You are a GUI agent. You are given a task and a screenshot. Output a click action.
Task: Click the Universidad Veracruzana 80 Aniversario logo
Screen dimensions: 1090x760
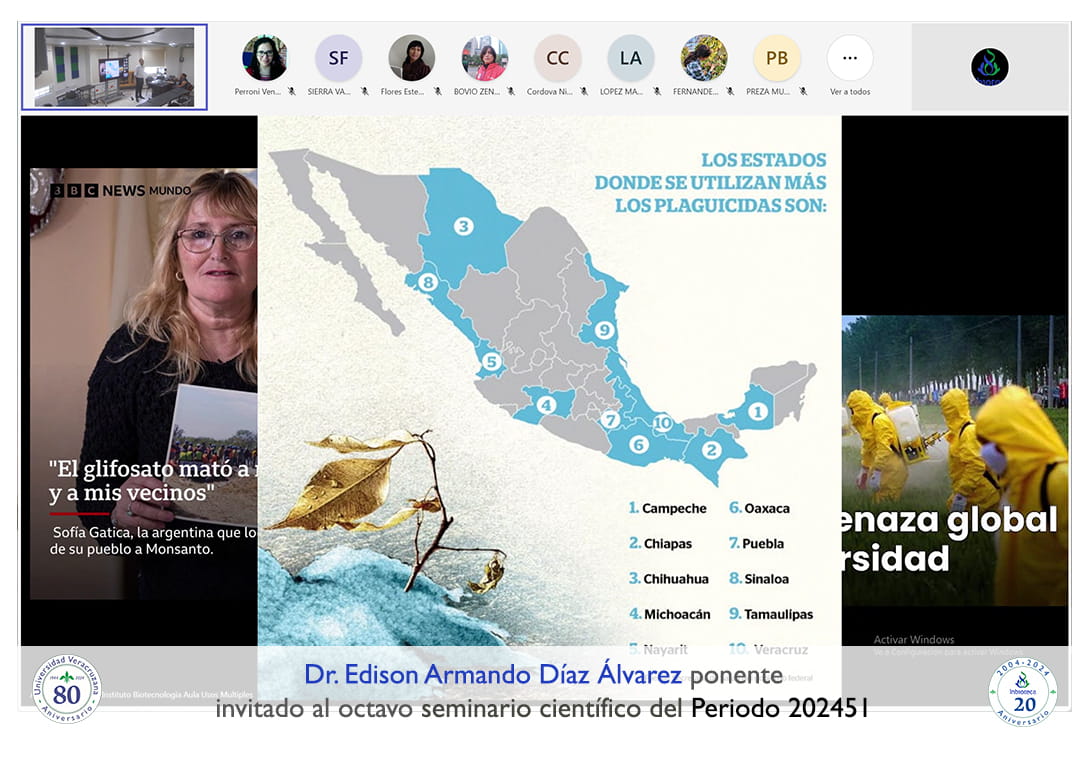[67, 688]
